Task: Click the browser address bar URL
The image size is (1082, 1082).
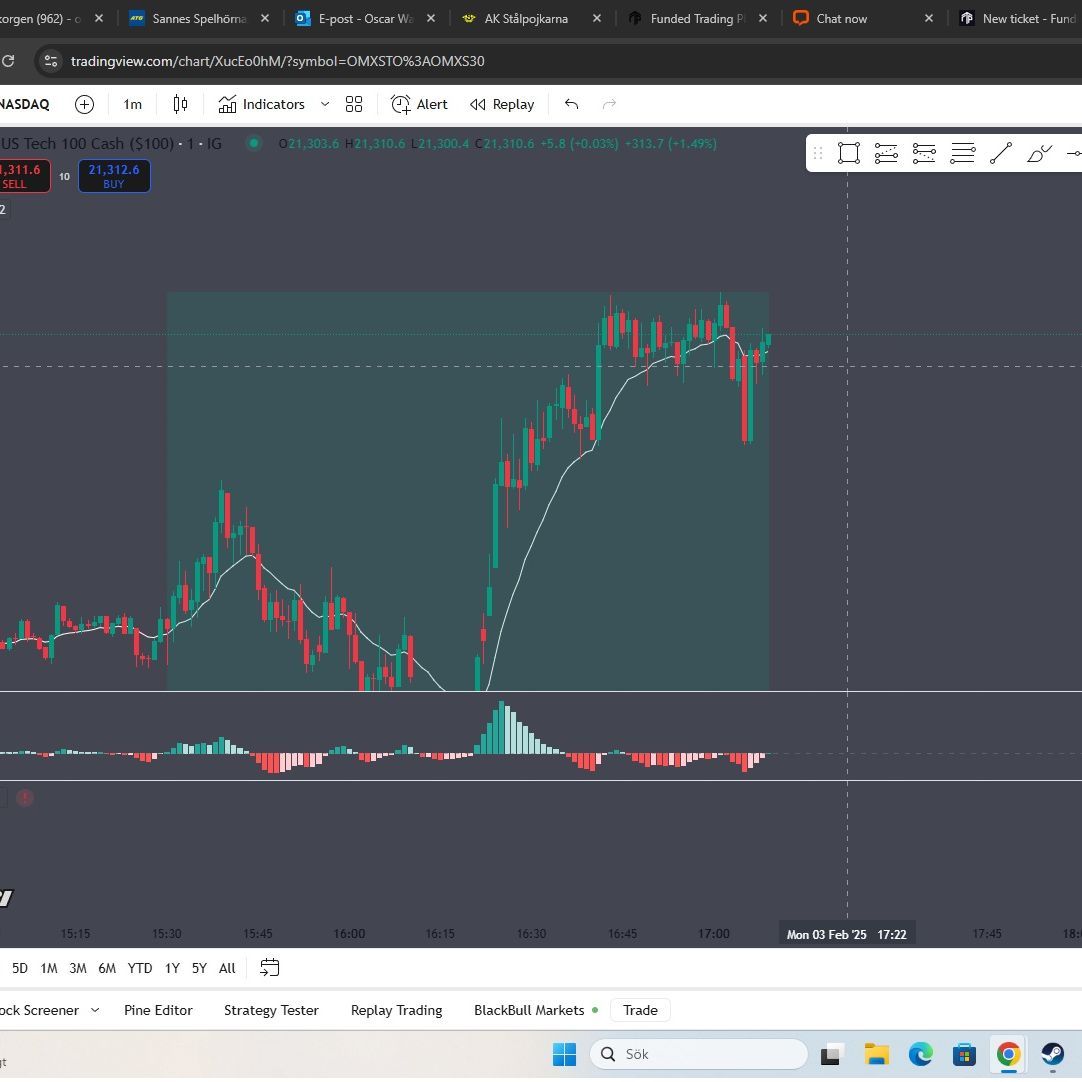Action: [x=277, y=61]
